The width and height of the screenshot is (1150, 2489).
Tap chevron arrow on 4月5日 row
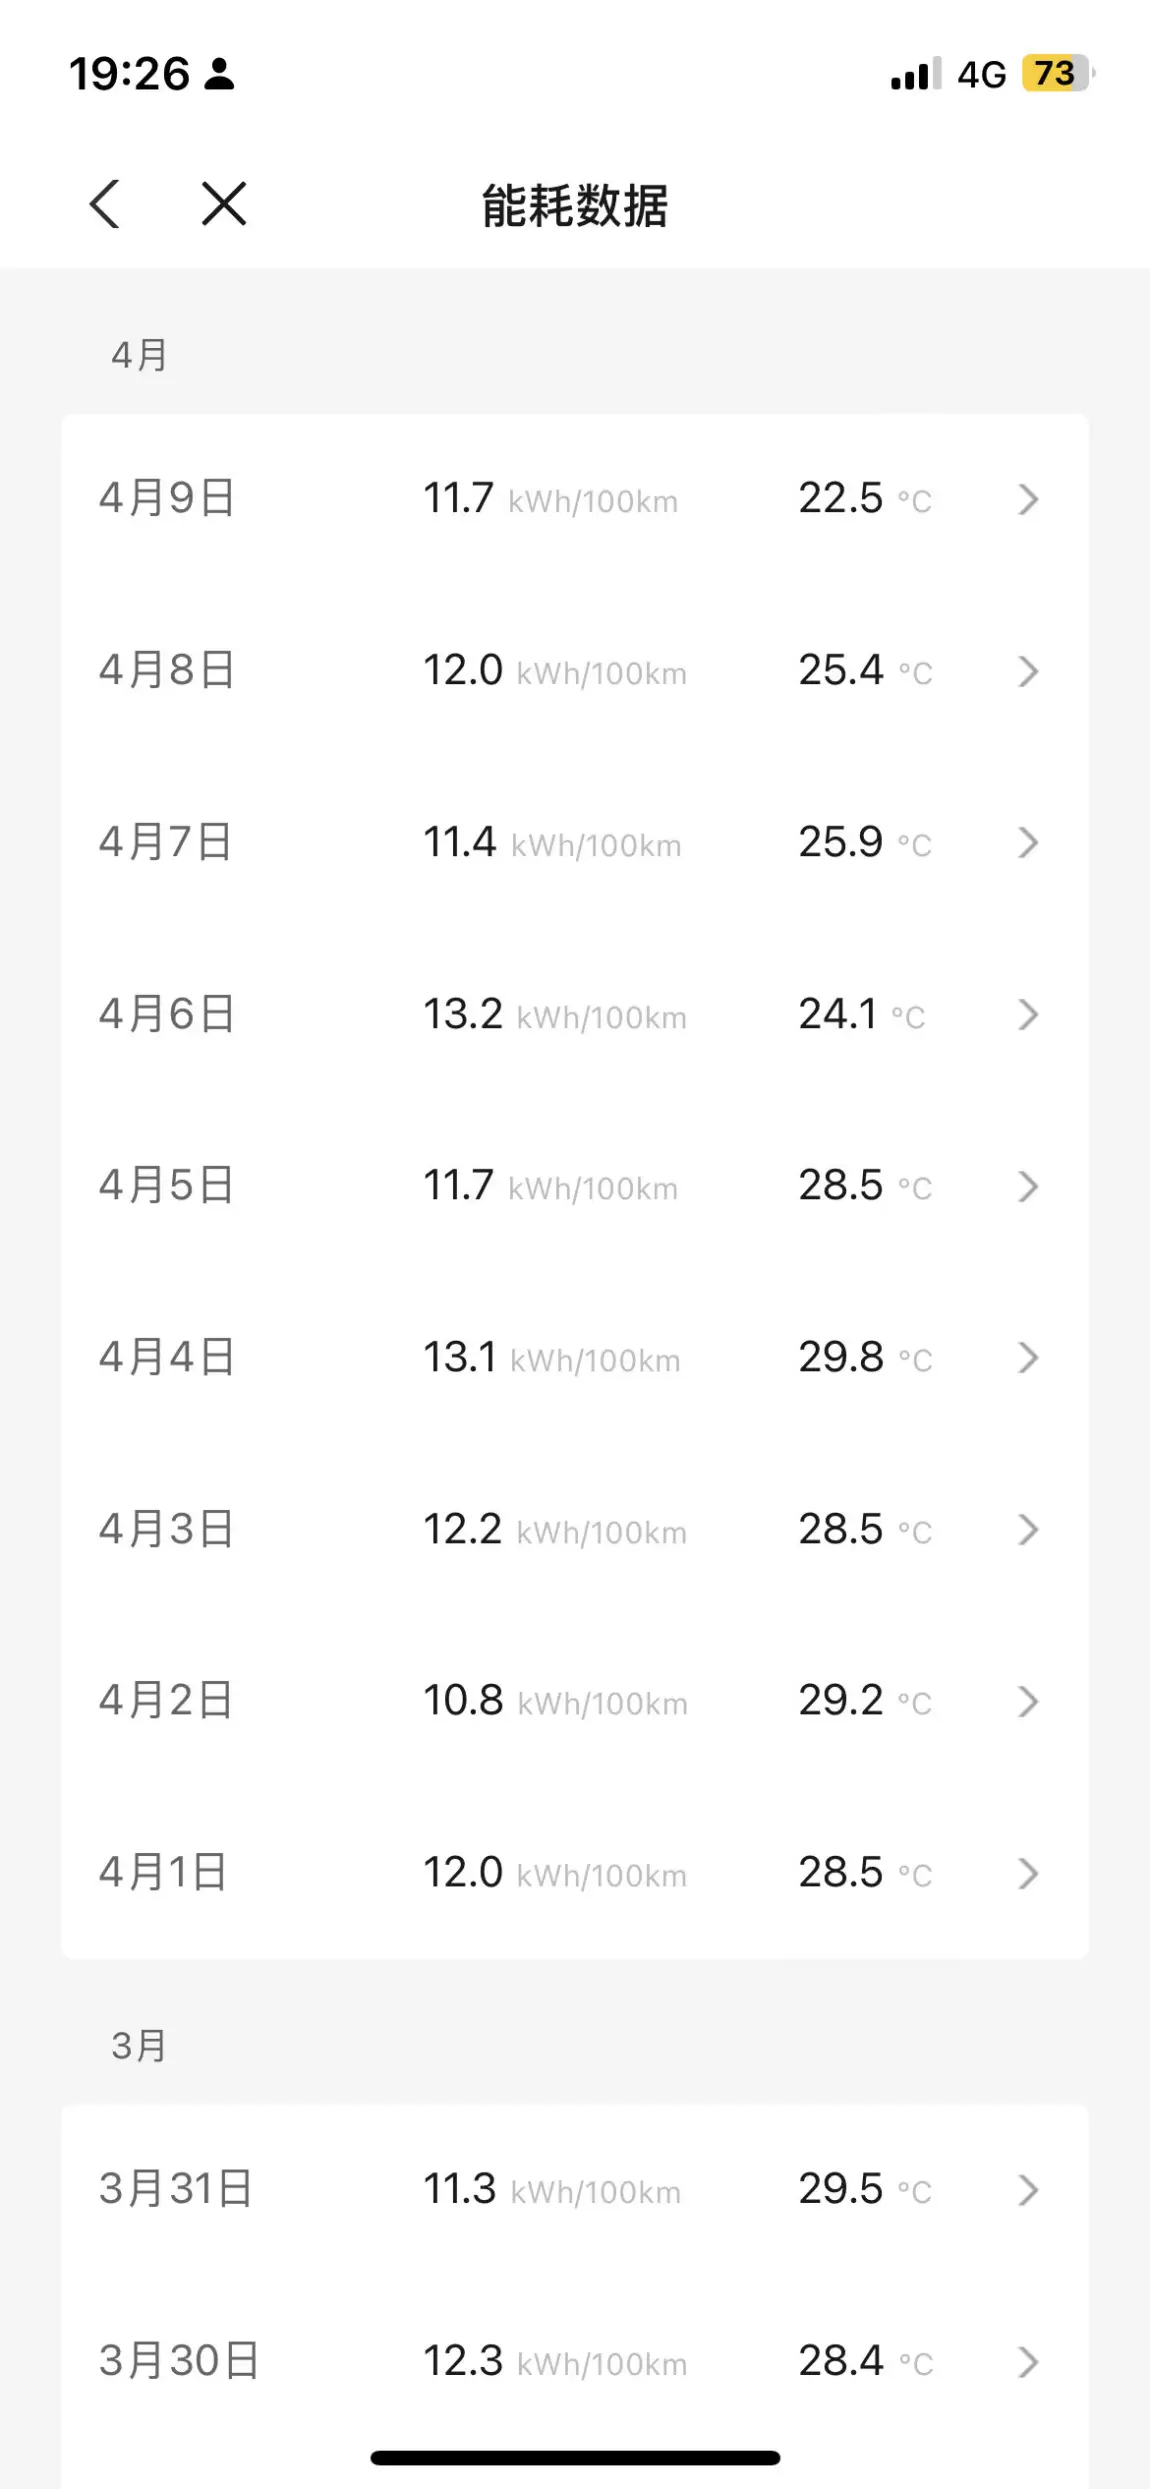pos(1028,1187)
